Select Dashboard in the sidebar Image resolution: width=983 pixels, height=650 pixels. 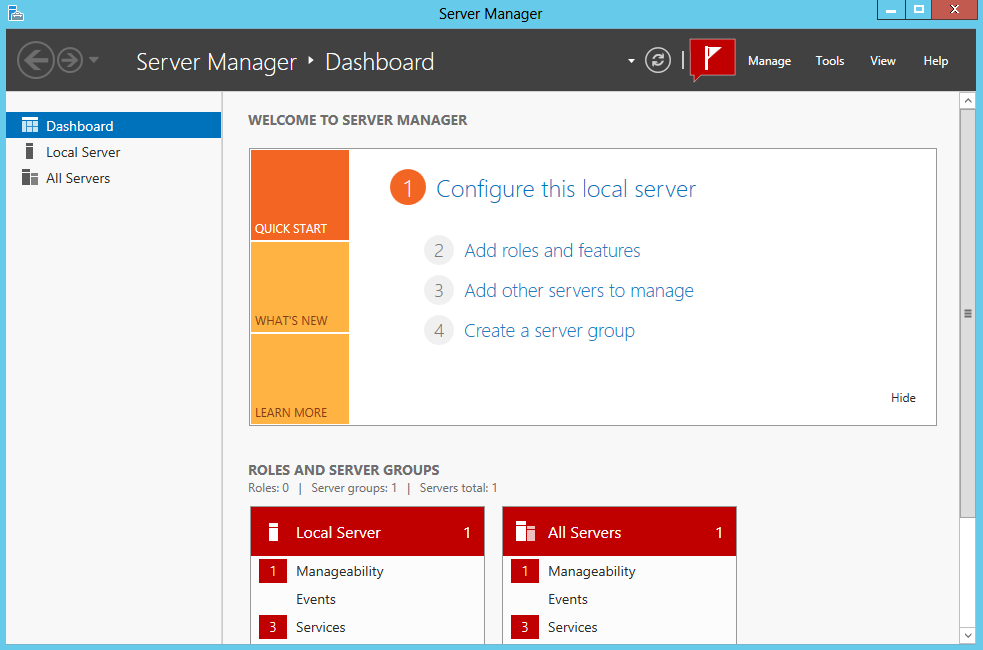(x=113, y=125)
